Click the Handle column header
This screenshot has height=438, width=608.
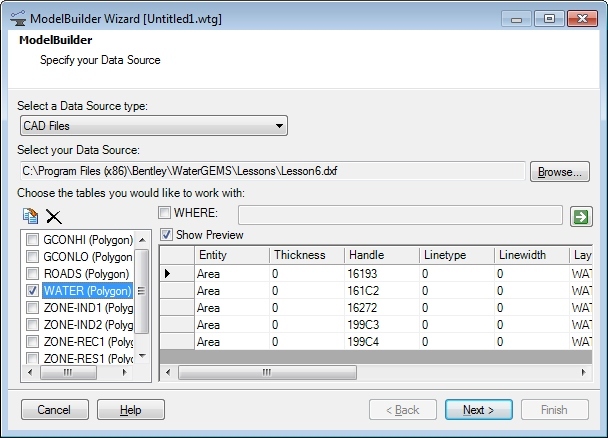click(382, 255)
